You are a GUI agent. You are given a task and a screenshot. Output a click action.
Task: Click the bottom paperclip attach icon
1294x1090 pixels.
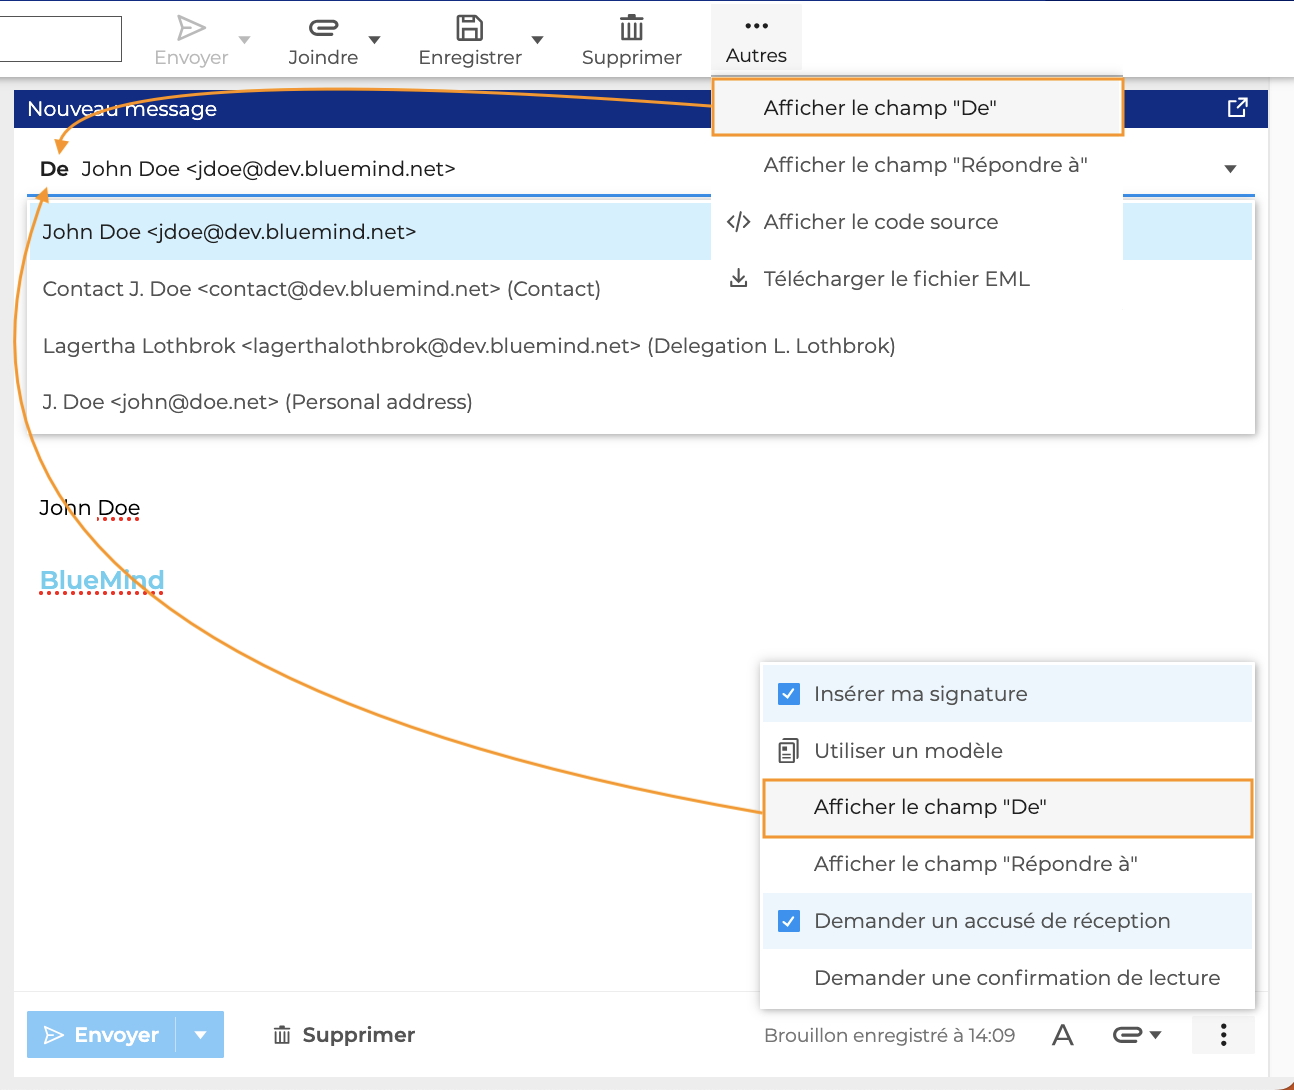[1128, 1035]
